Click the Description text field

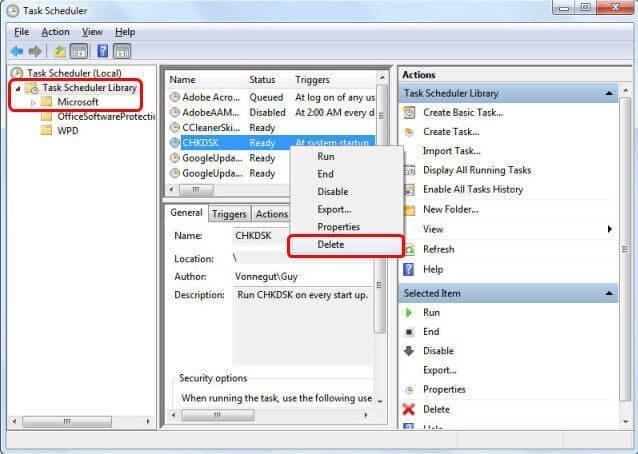tap(303, 326)
